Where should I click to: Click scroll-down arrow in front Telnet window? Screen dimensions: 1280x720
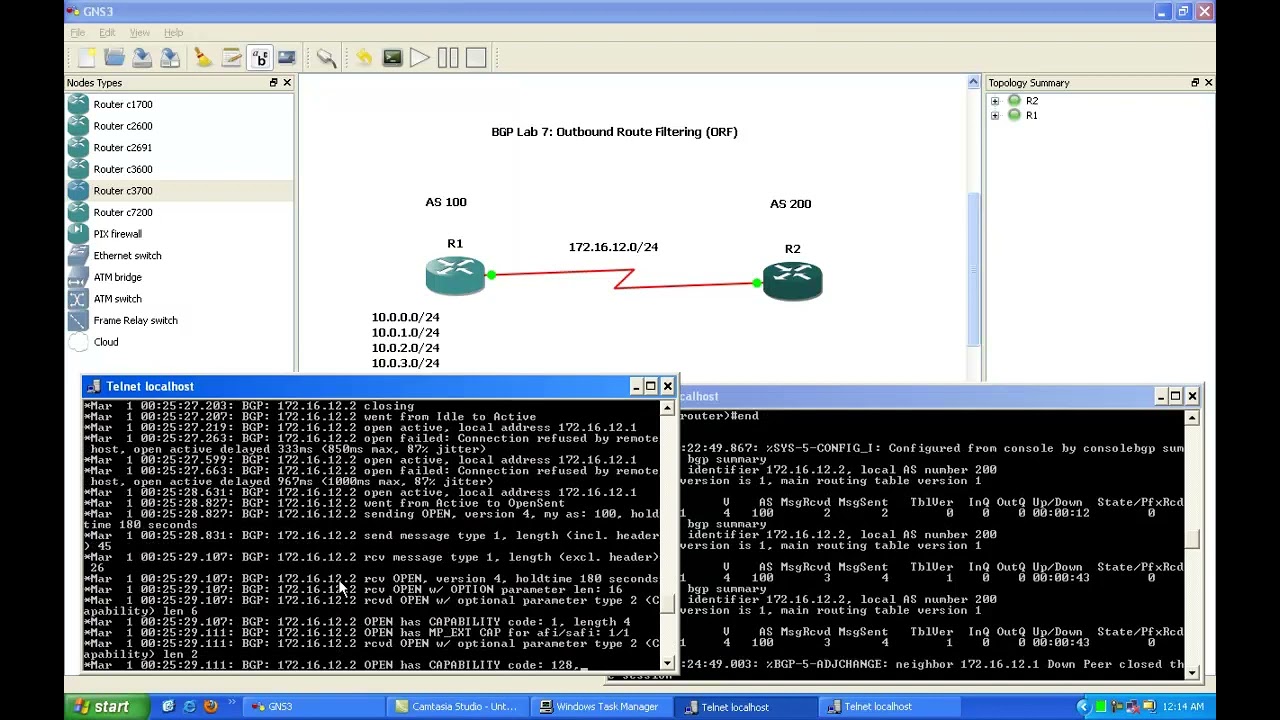668,662
